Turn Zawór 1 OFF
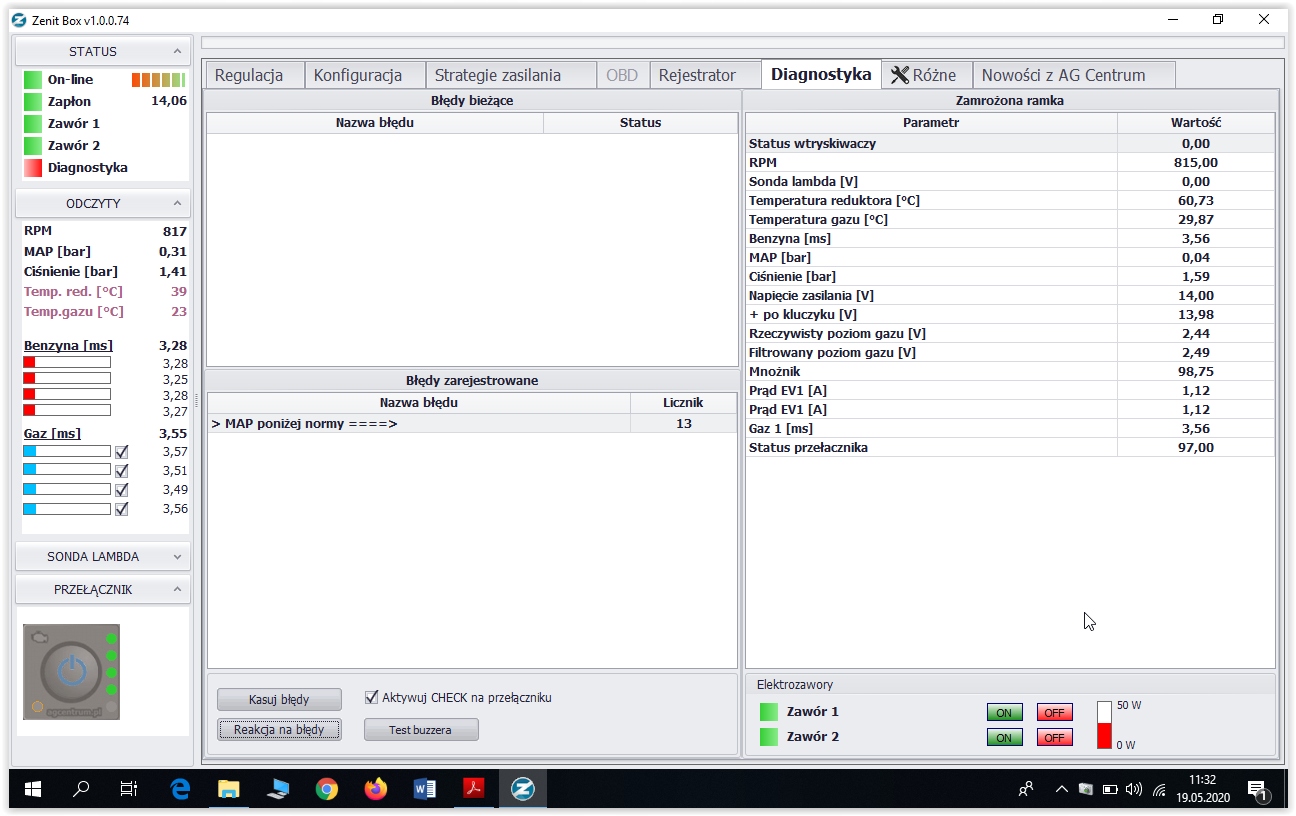Viewport: 1296px width, 816px height. click(1054, 713)
